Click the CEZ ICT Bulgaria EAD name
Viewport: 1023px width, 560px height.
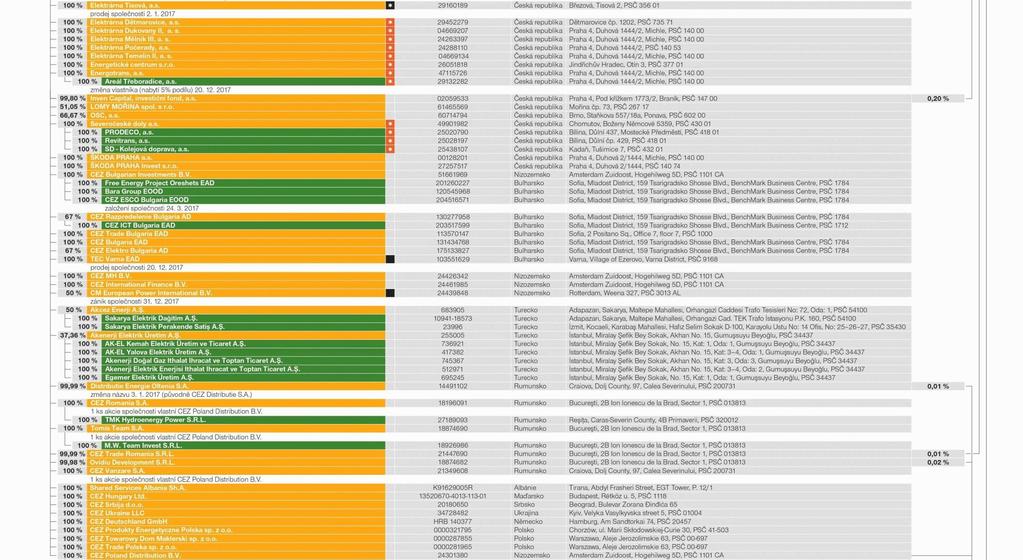pyautogui.click(x=140, y=225)
